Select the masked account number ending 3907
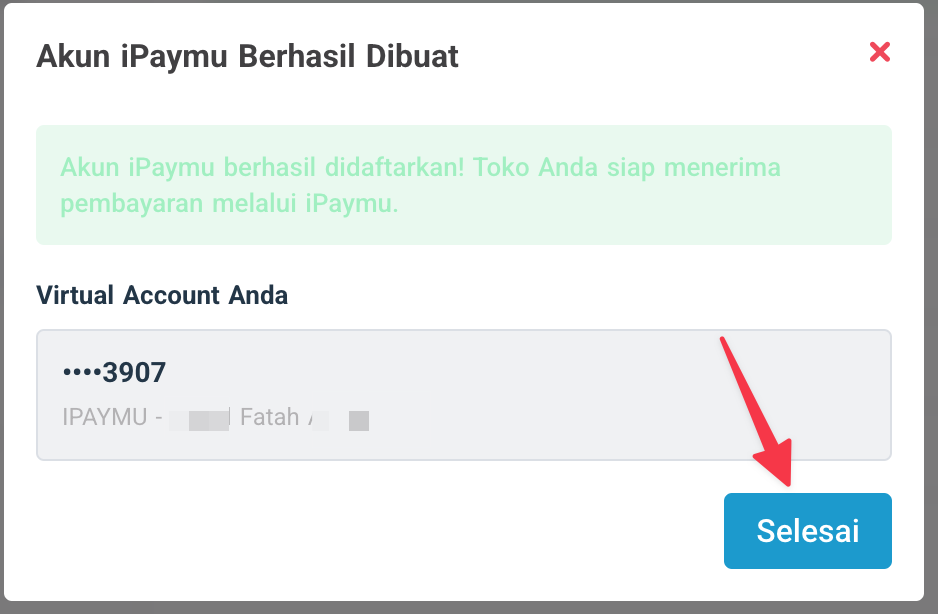 pyautogui.click(x=114, y=373)
